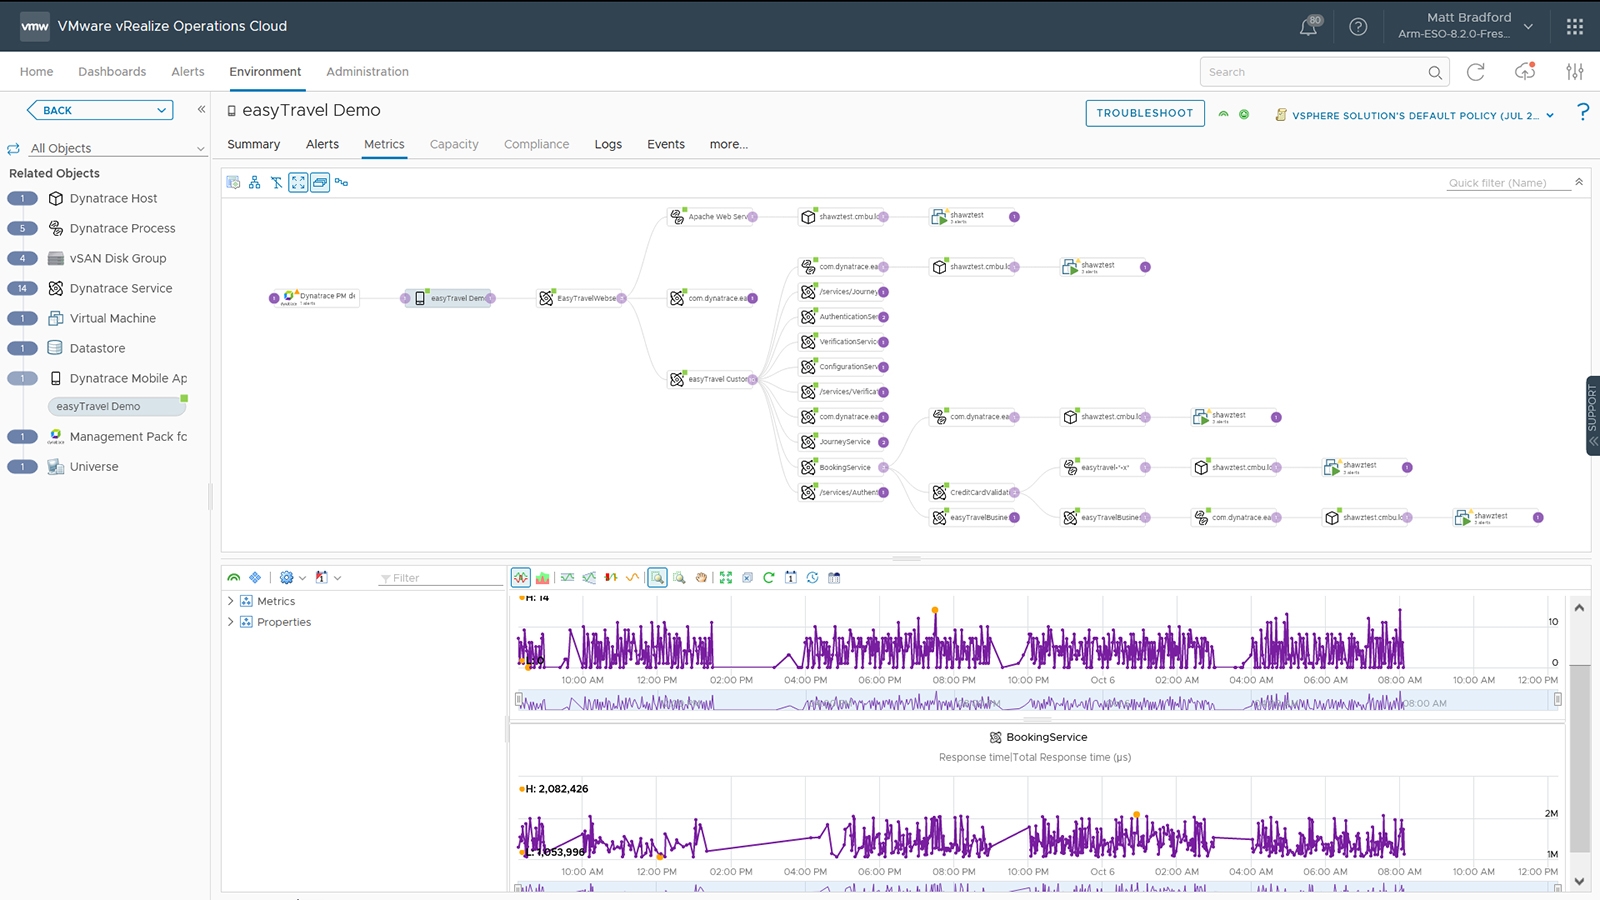Click the blue diamond properties icon above metric tree
Viewport: 1600px width, 900px height.
pyautogui.click(x=255, y=577)
